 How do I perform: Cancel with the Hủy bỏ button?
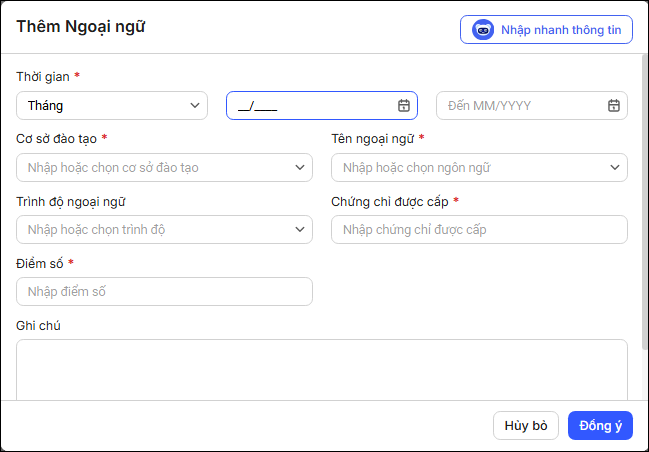coord(526,426)
